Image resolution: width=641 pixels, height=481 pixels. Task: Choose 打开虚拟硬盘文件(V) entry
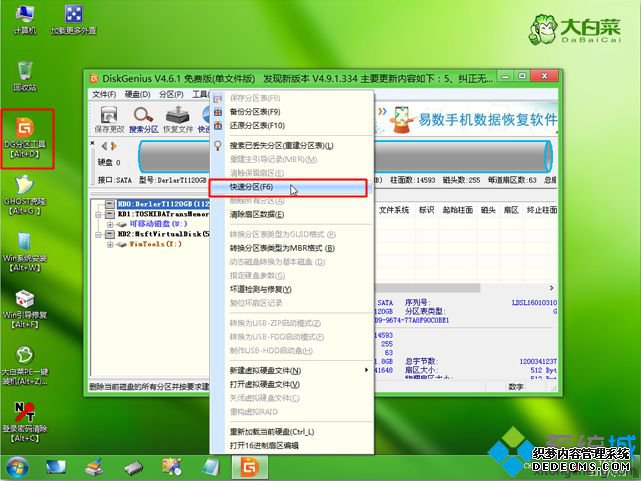(292, 385)
